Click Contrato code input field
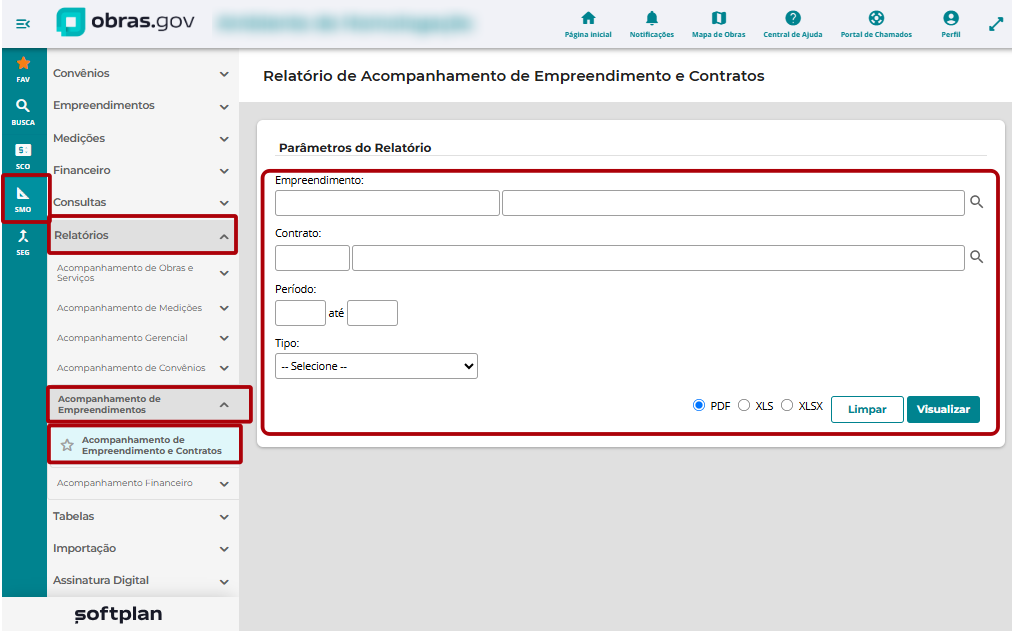This screenshot has width=1012, height=631. coord(312,257)
